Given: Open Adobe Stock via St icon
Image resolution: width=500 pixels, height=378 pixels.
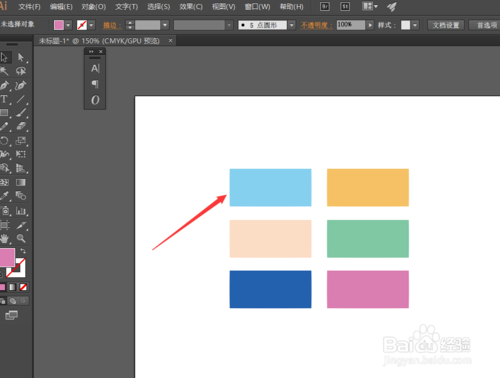Looking at the screenshot, I should (x=345, y=7).
